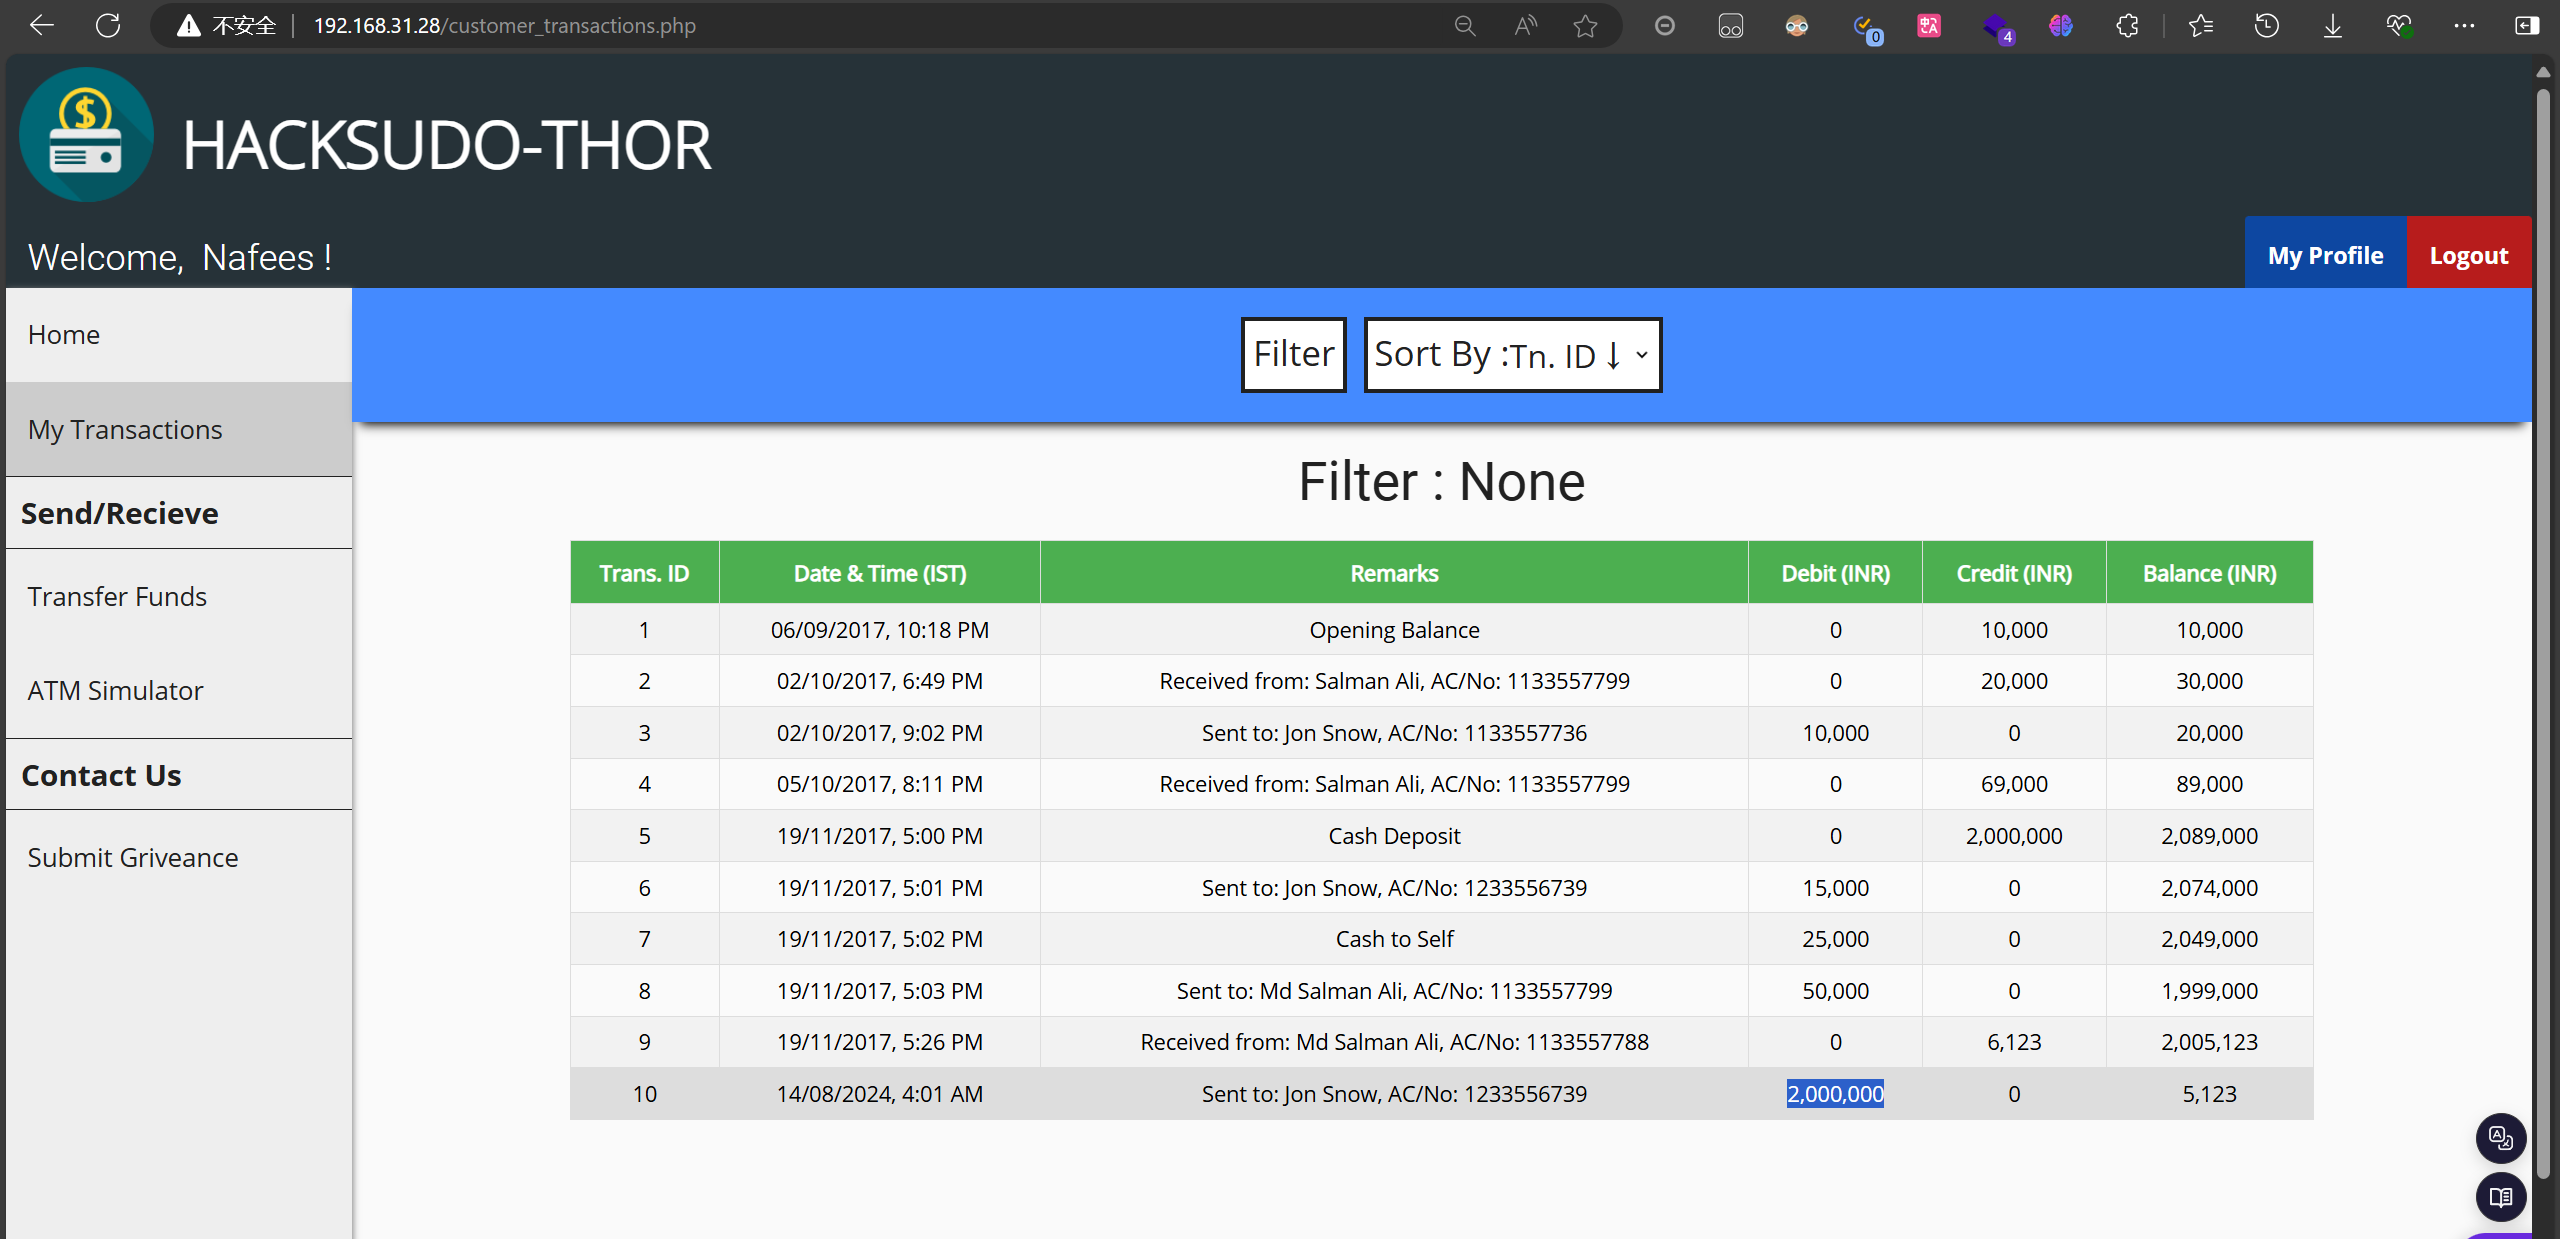Click the Filter button

pos(1294,355)
